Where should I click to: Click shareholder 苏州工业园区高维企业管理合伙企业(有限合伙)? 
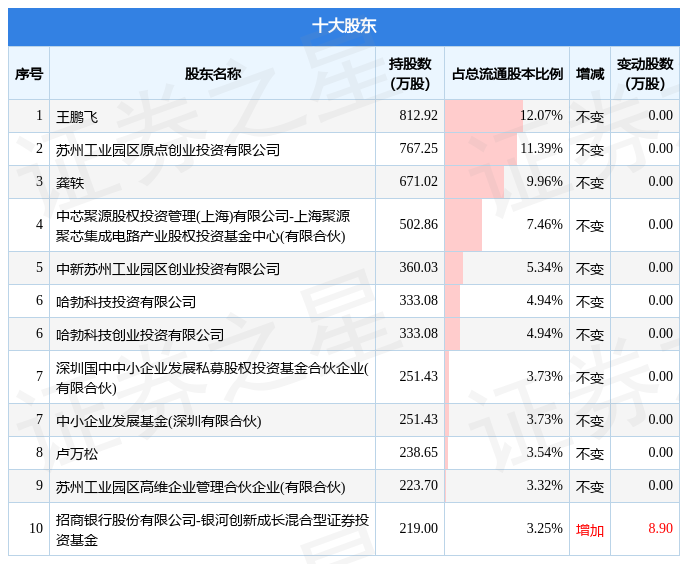pyautogui.click(x=200, y=486)
